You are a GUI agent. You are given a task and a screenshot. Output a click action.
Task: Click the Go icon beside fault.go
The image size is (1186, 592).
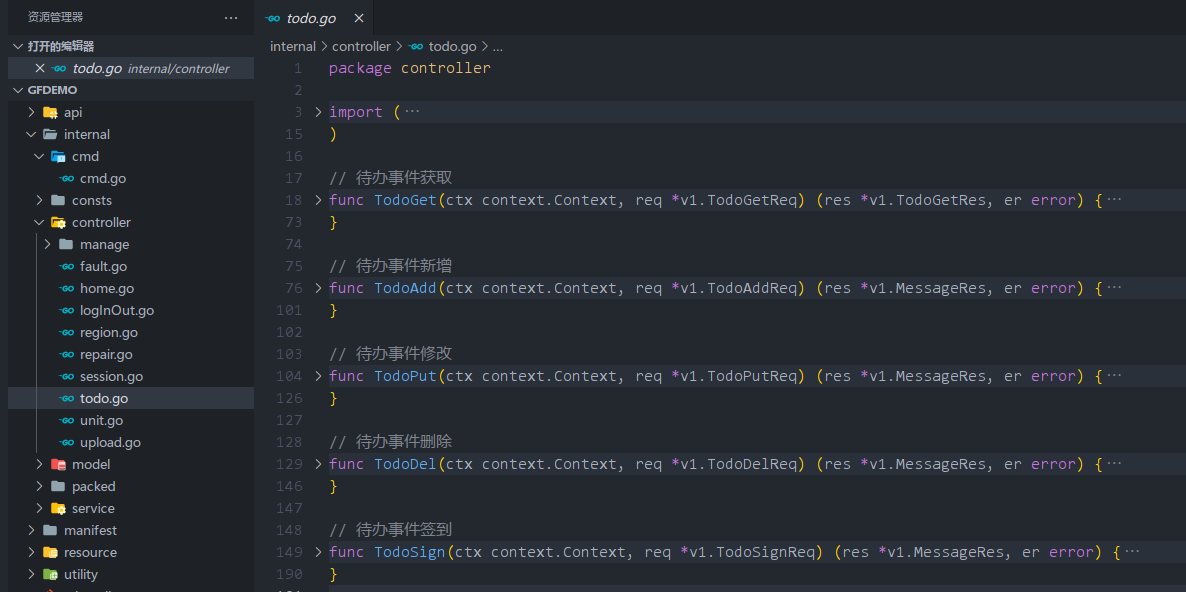click(67, 266)
